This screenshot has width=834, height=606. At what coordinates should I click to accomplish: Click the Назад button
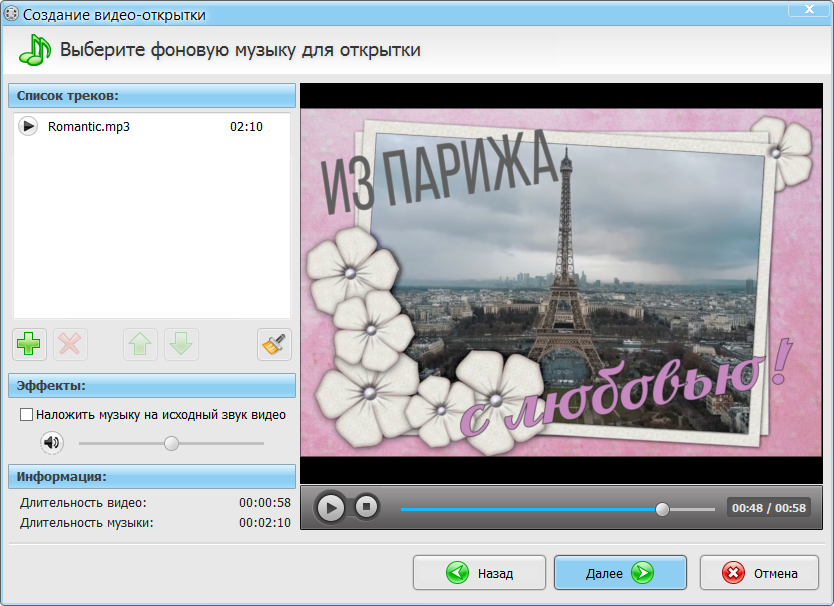pyautogui.click(x=479, y=573)
